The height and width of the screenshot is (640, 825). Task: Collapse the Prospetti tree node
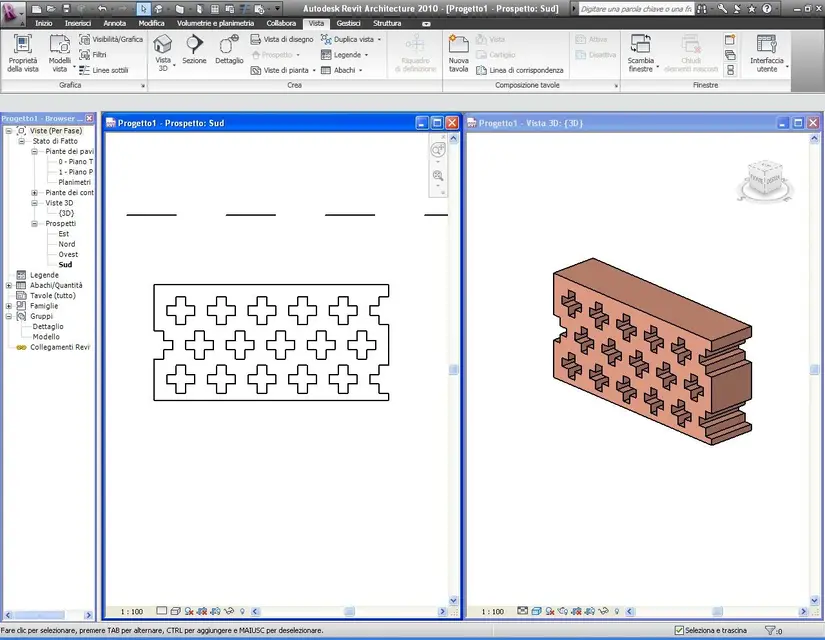[x=34, y=224]
